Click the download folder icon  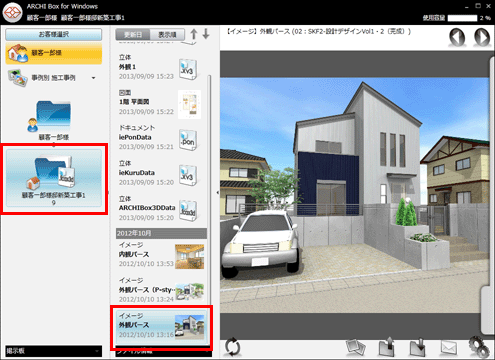(417, 347)
